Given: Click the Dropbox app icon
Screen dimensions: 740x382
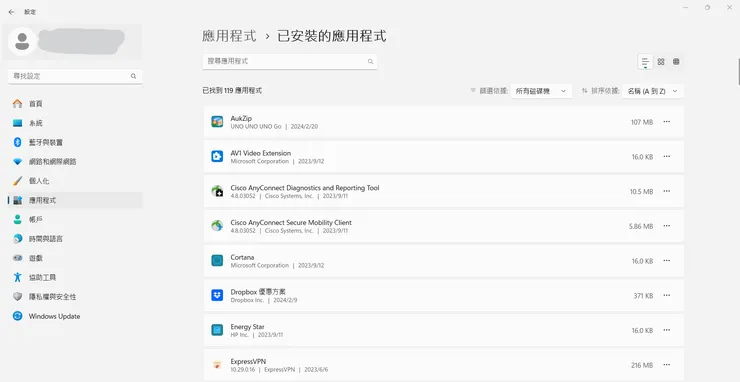Looking at the screenshot, I should [217, 295].
